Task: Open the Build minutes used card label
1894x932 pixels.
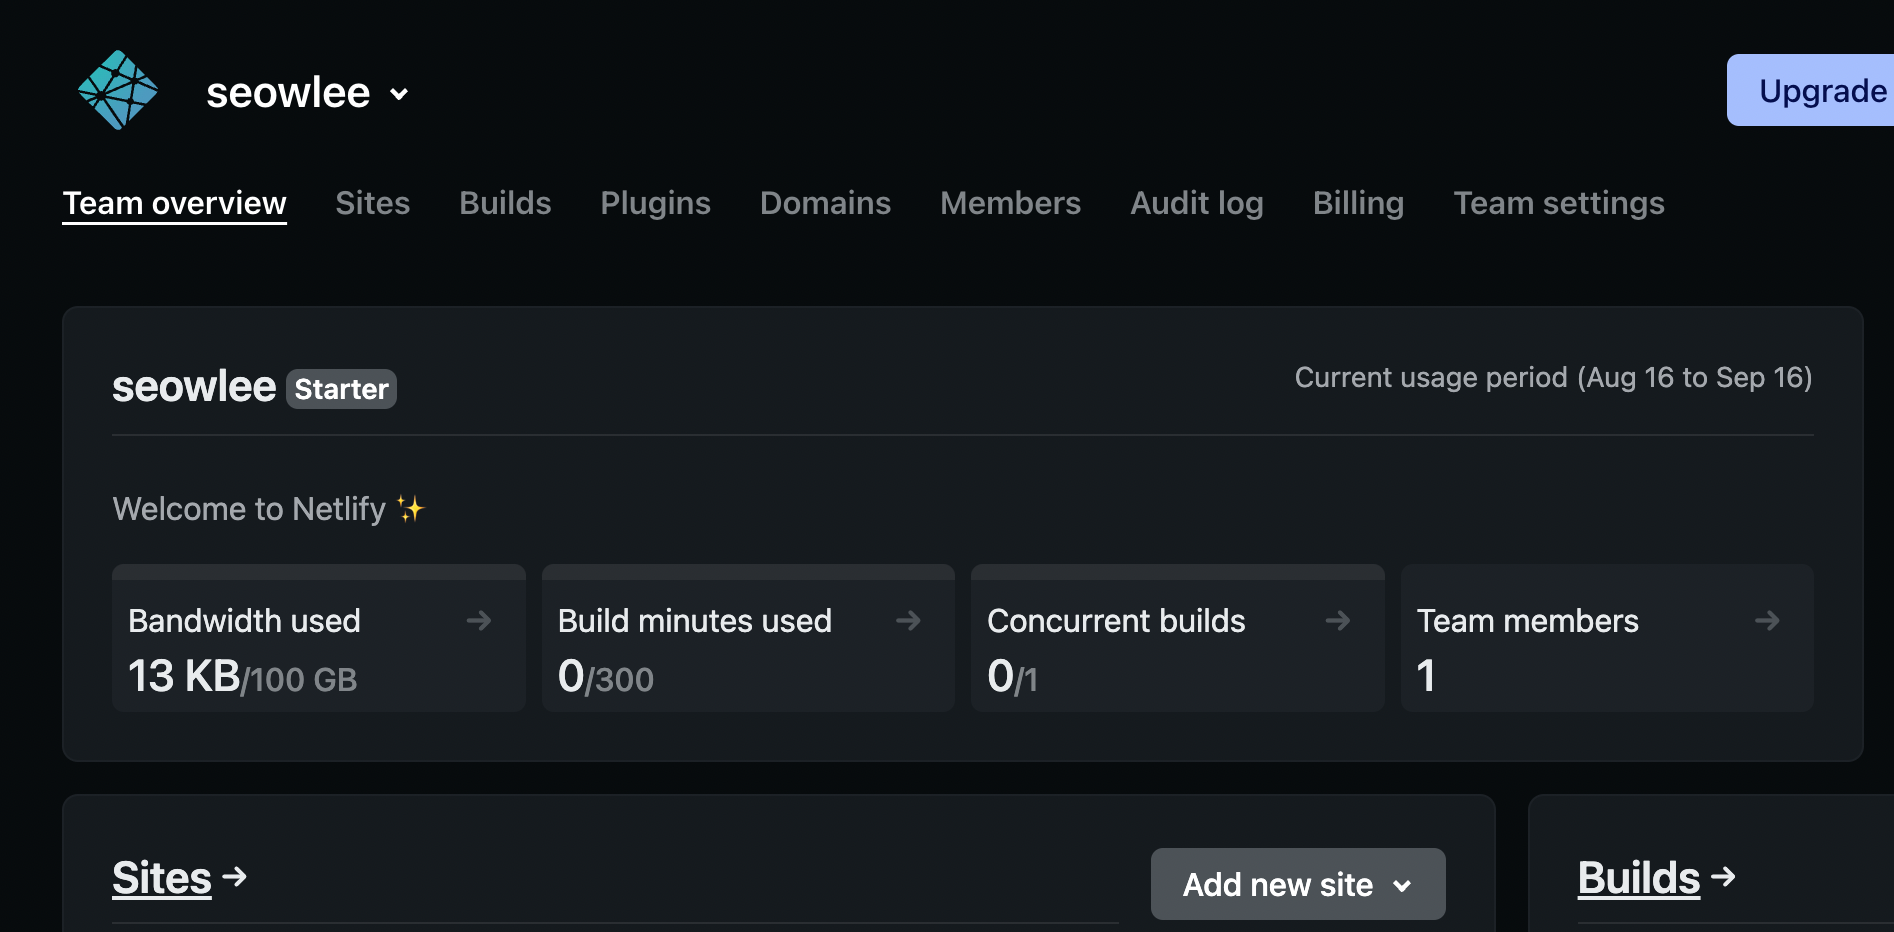Action: pyautogui.click(x=694, y=621)
